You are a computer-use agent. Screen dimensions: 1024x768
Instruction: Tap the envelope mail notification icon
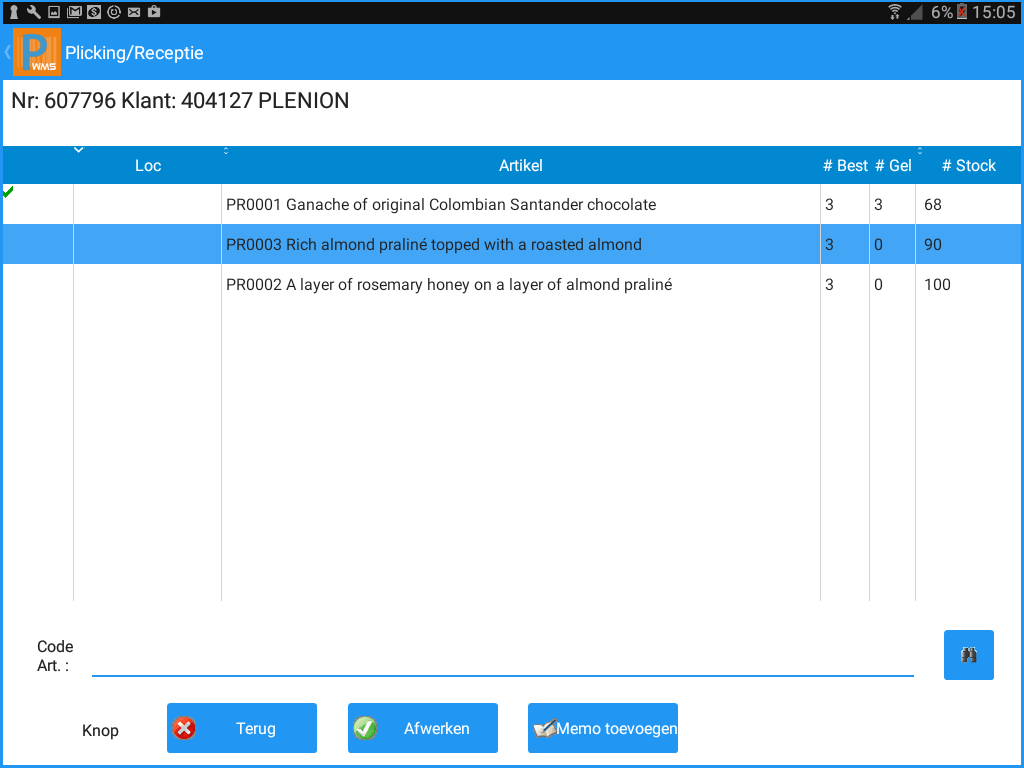pyautogui.click(x=133, y=12)
